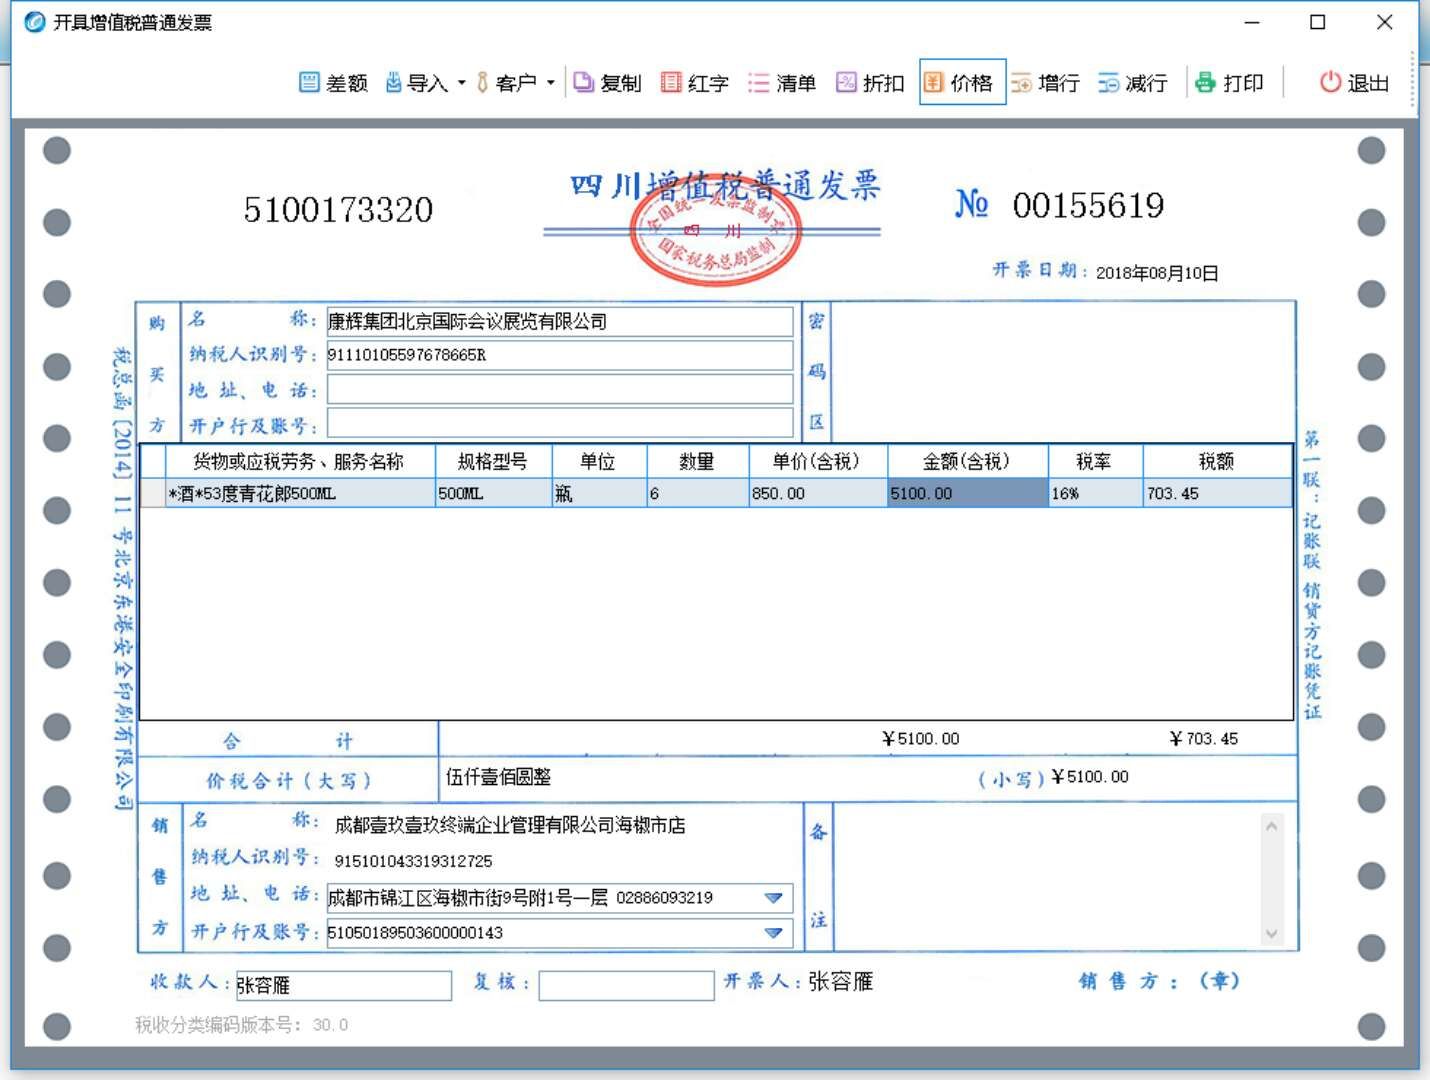Open the 清单 list icon
This screenshot has width=1430, height=1080.
pos(759,83)
